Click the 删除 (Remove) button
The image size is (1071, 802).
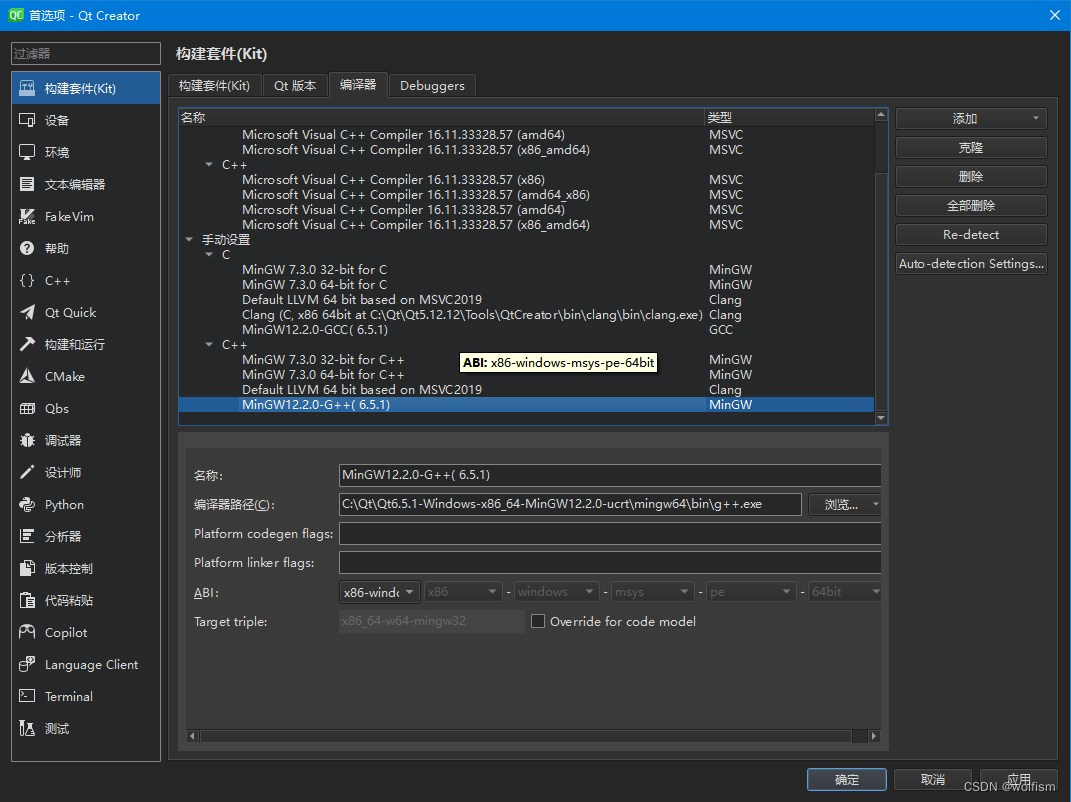click(971, 177)
